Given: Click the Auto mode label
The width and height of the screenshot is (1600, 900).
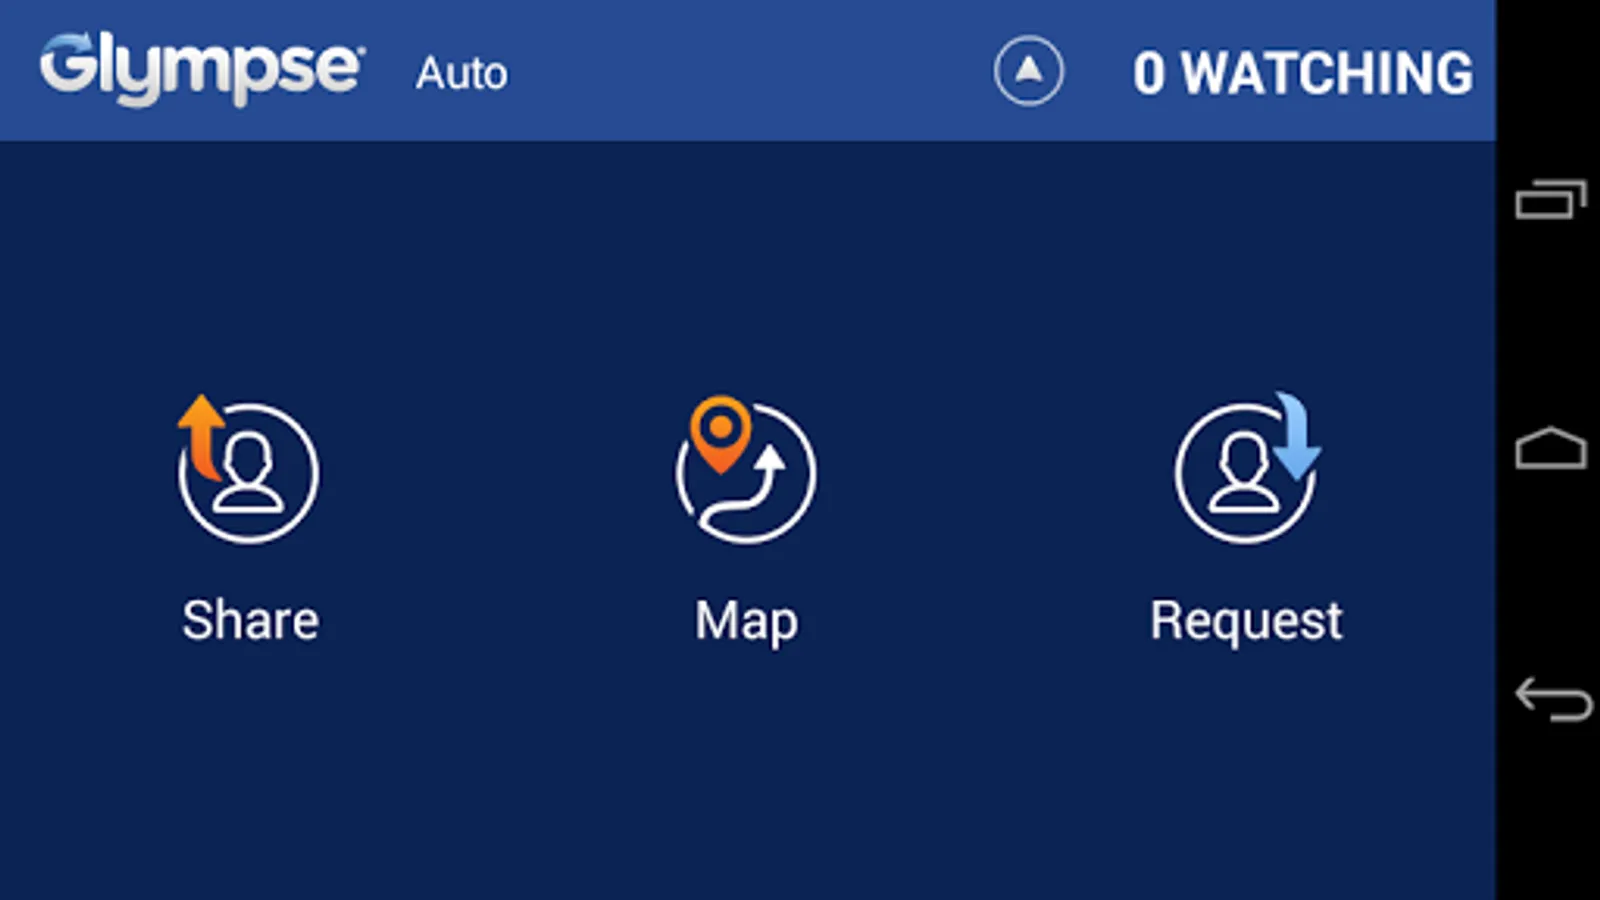Looking at the screenshot, I should click(462, 73).
